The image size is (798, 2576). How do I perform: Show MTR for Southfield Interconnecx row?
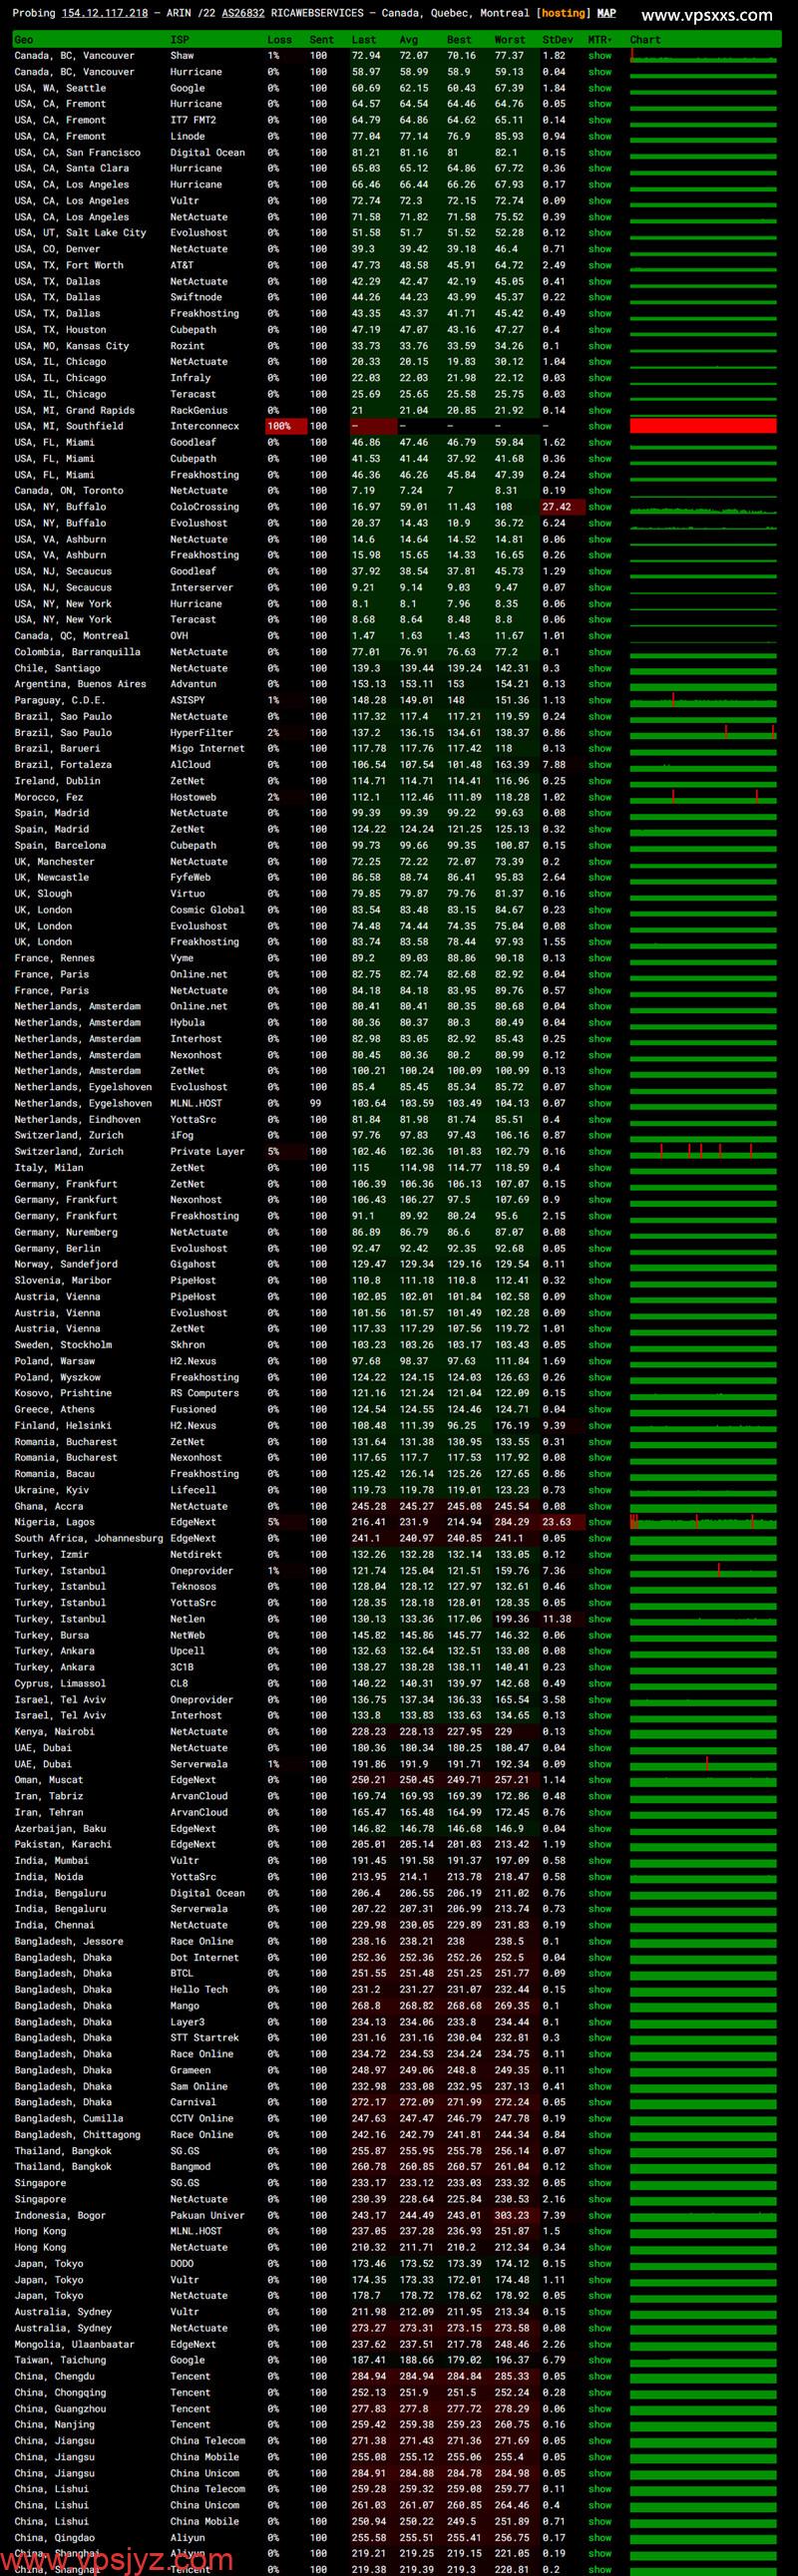(600, 426)
